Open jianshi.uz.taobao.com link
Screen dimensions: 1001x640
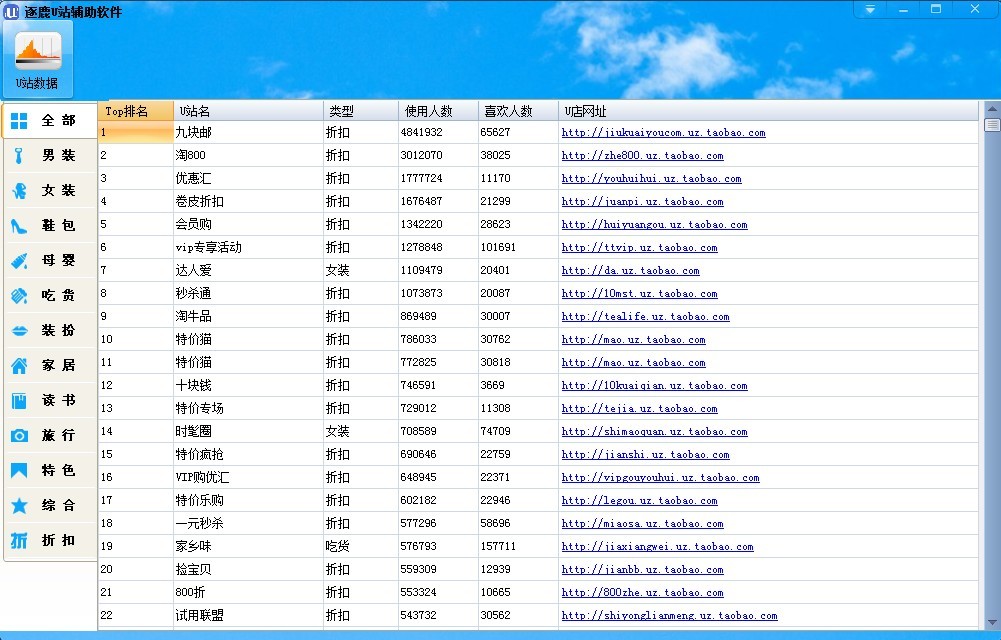click(645, 454)
